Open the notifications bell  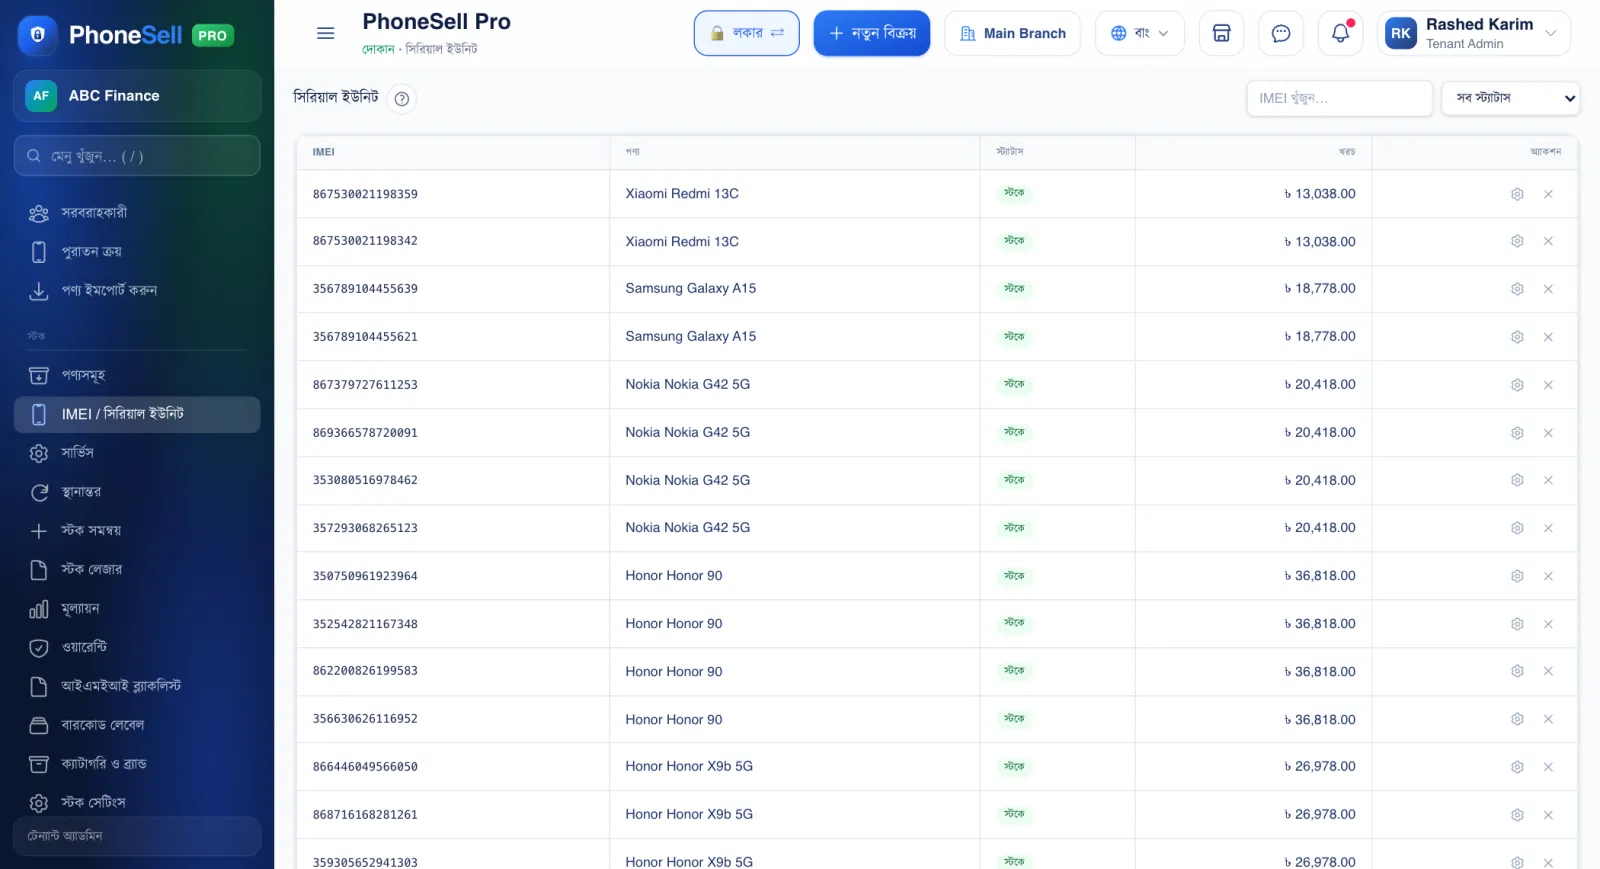pyautogui.click(x=1341, y=33)
